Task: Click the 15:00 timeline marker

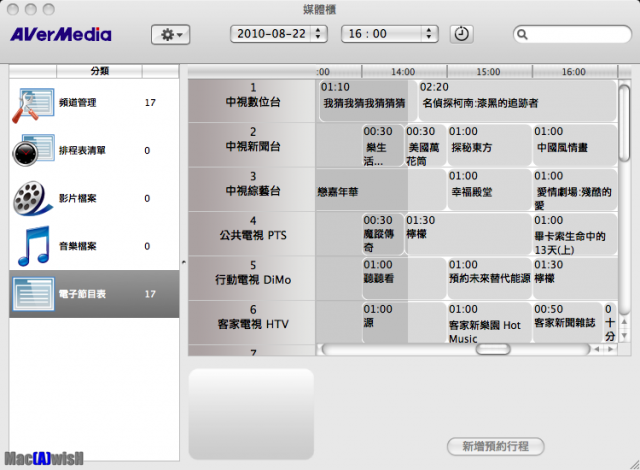Action: (488, 72)
